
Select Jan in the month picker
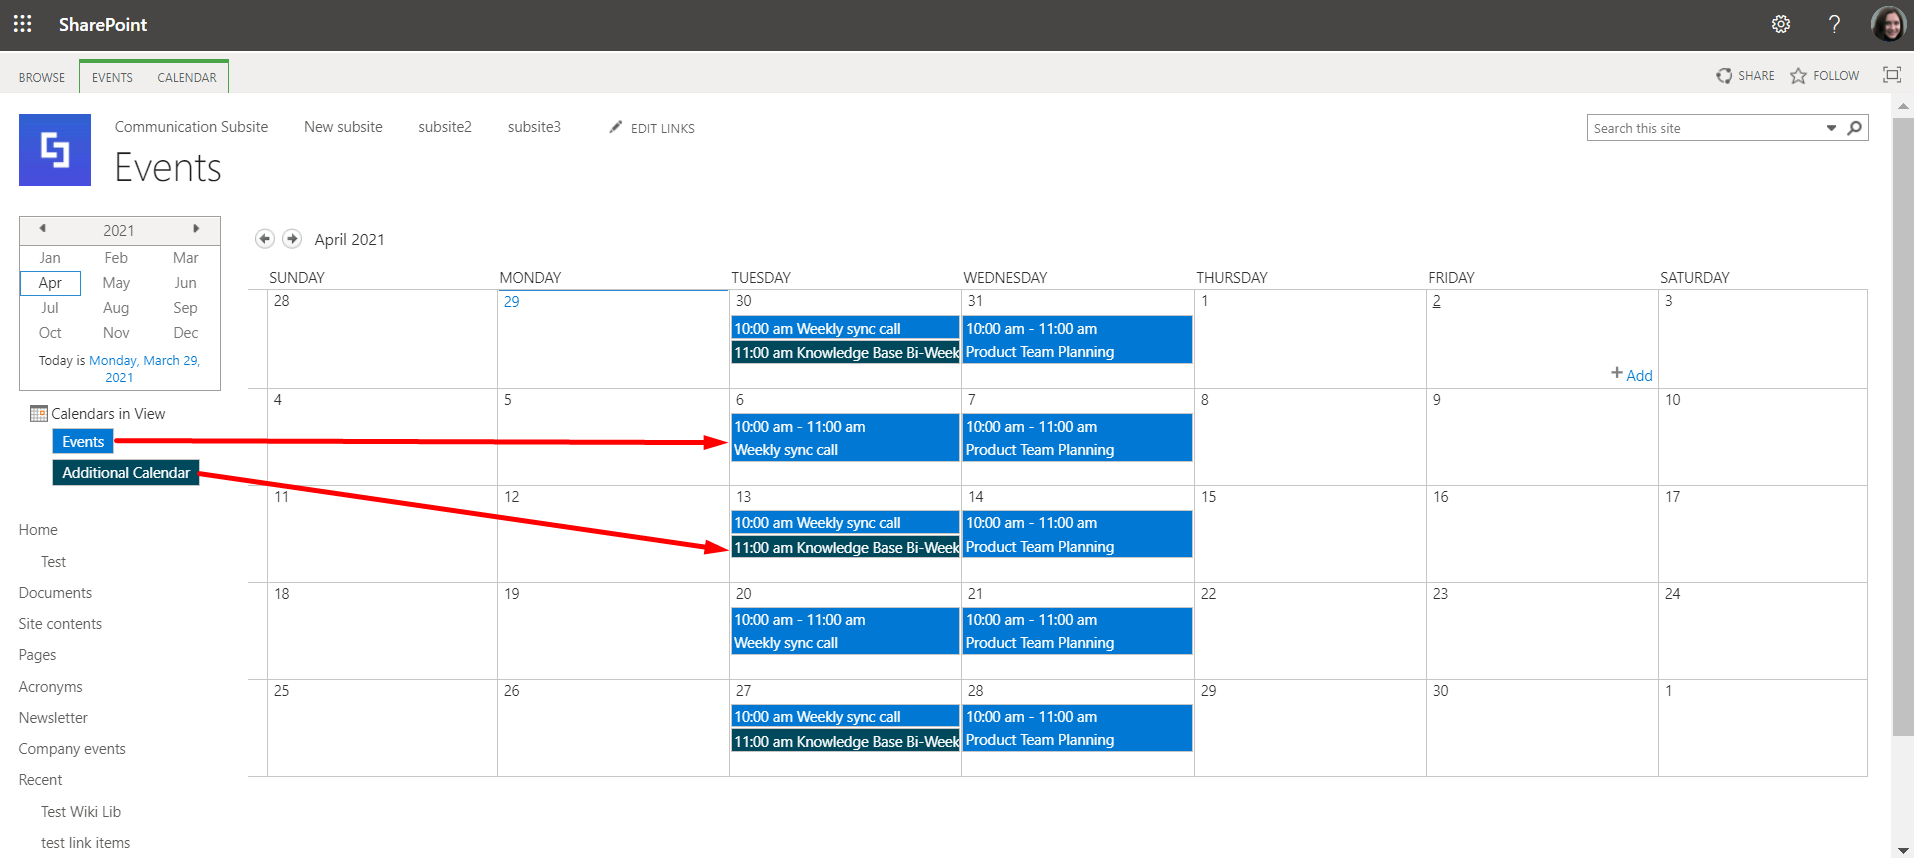(x=50, y=258)
